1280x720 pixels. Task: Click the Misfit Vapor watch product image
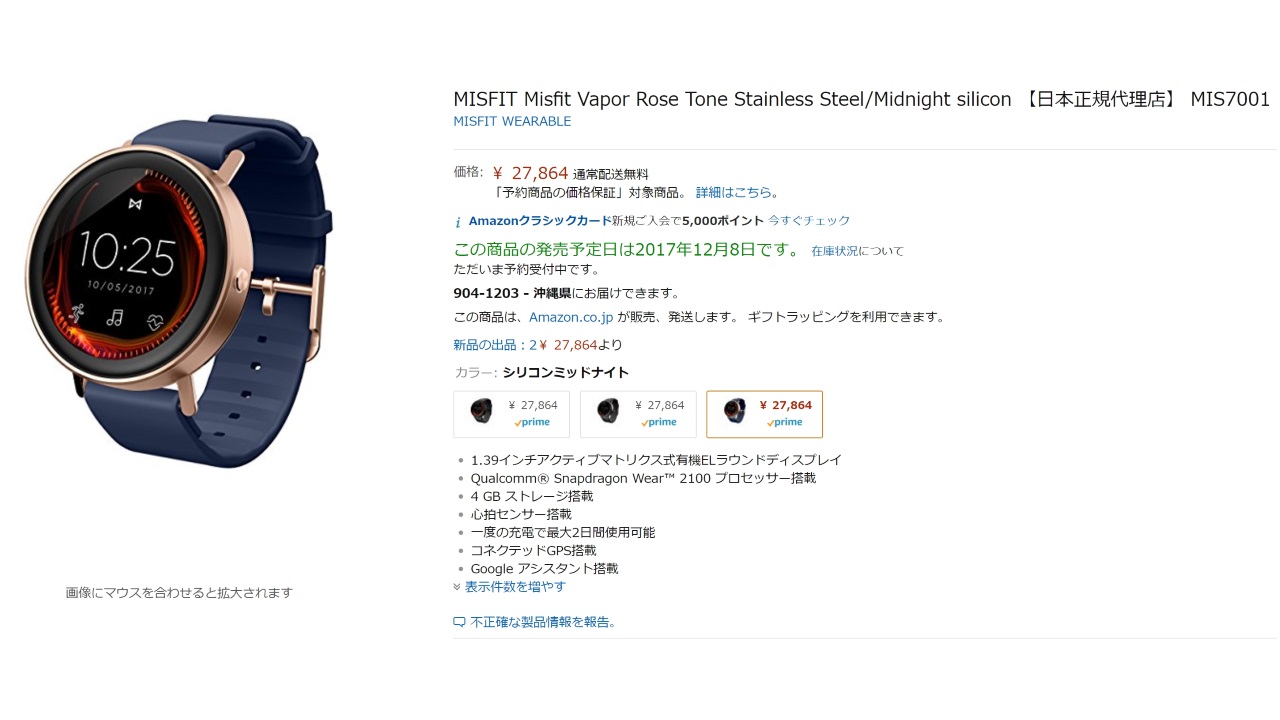pyautogui.click(x=179, y=291)
